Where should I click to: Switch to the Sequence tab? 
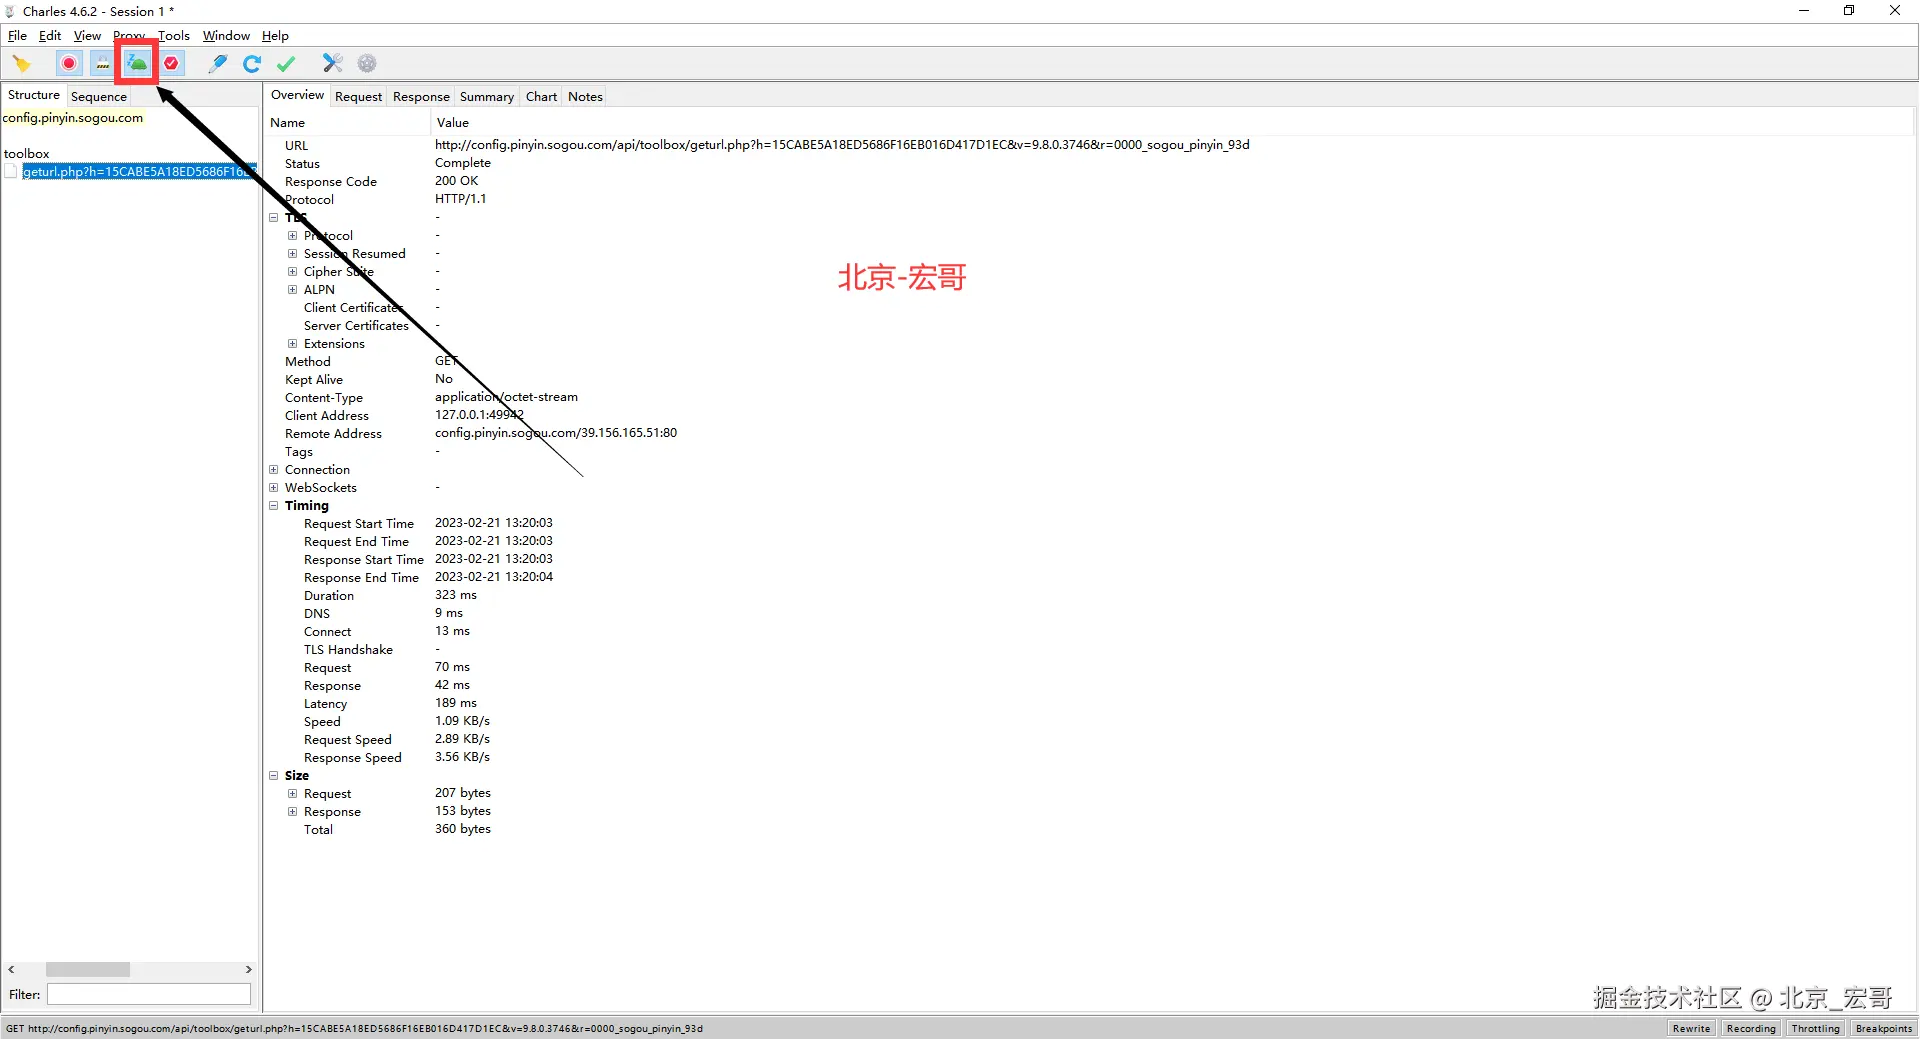coord(99,97)
